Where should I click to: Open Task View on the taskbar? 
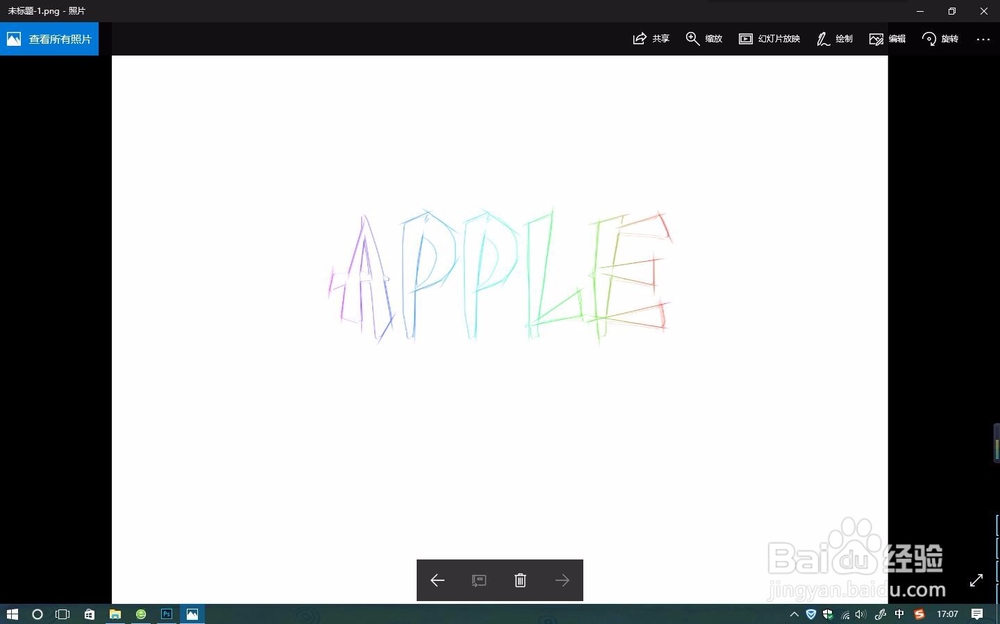[x=62, y=614]
